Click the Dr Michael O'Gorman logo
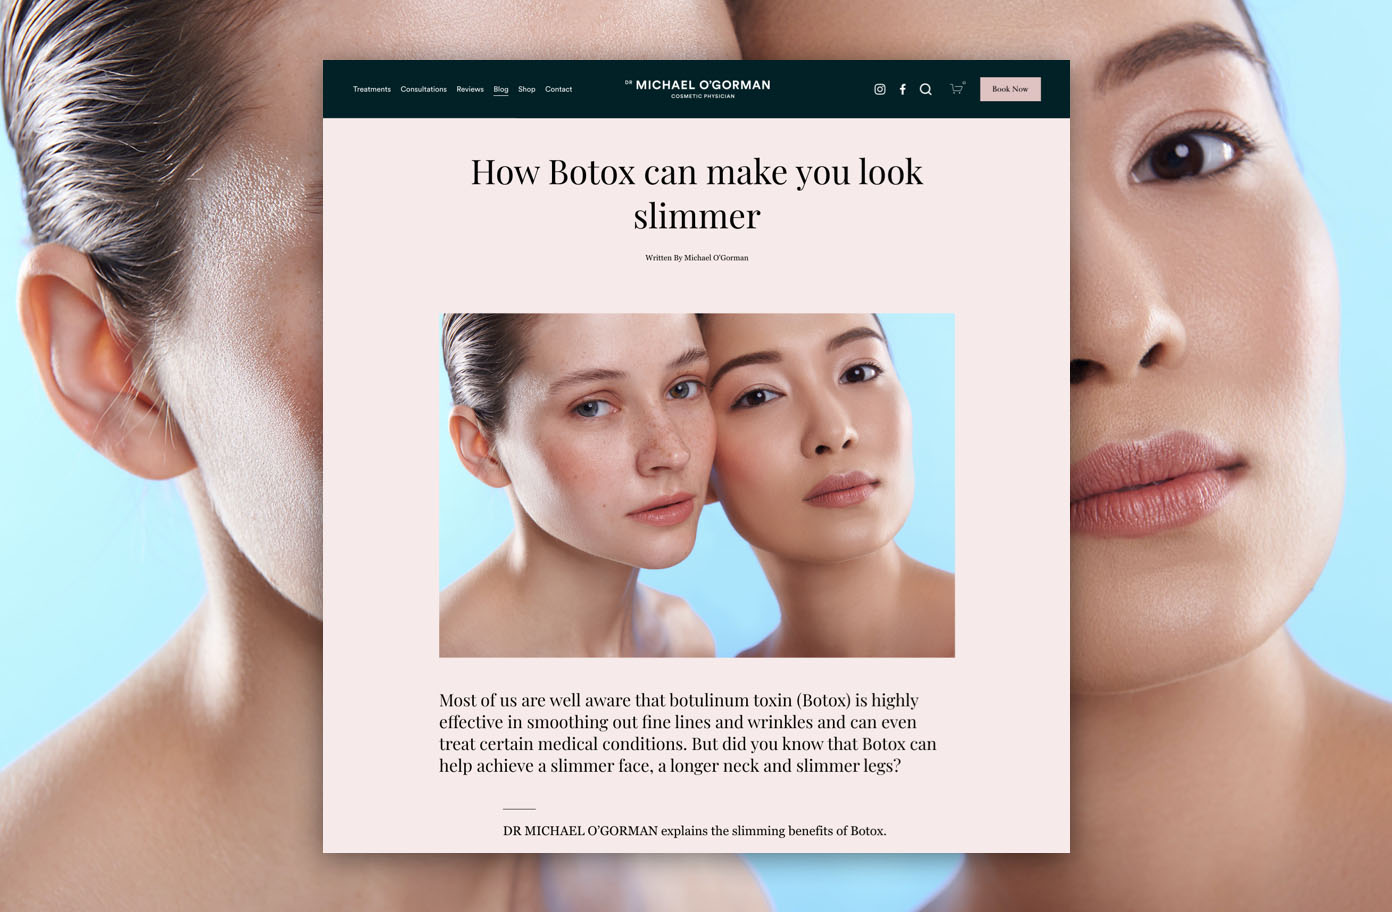 click(698, 88)
